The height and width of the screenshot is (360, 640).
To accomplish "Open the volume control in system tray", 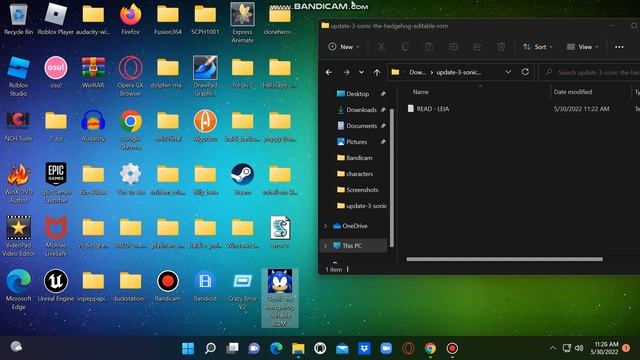I will tap(579, 348).
